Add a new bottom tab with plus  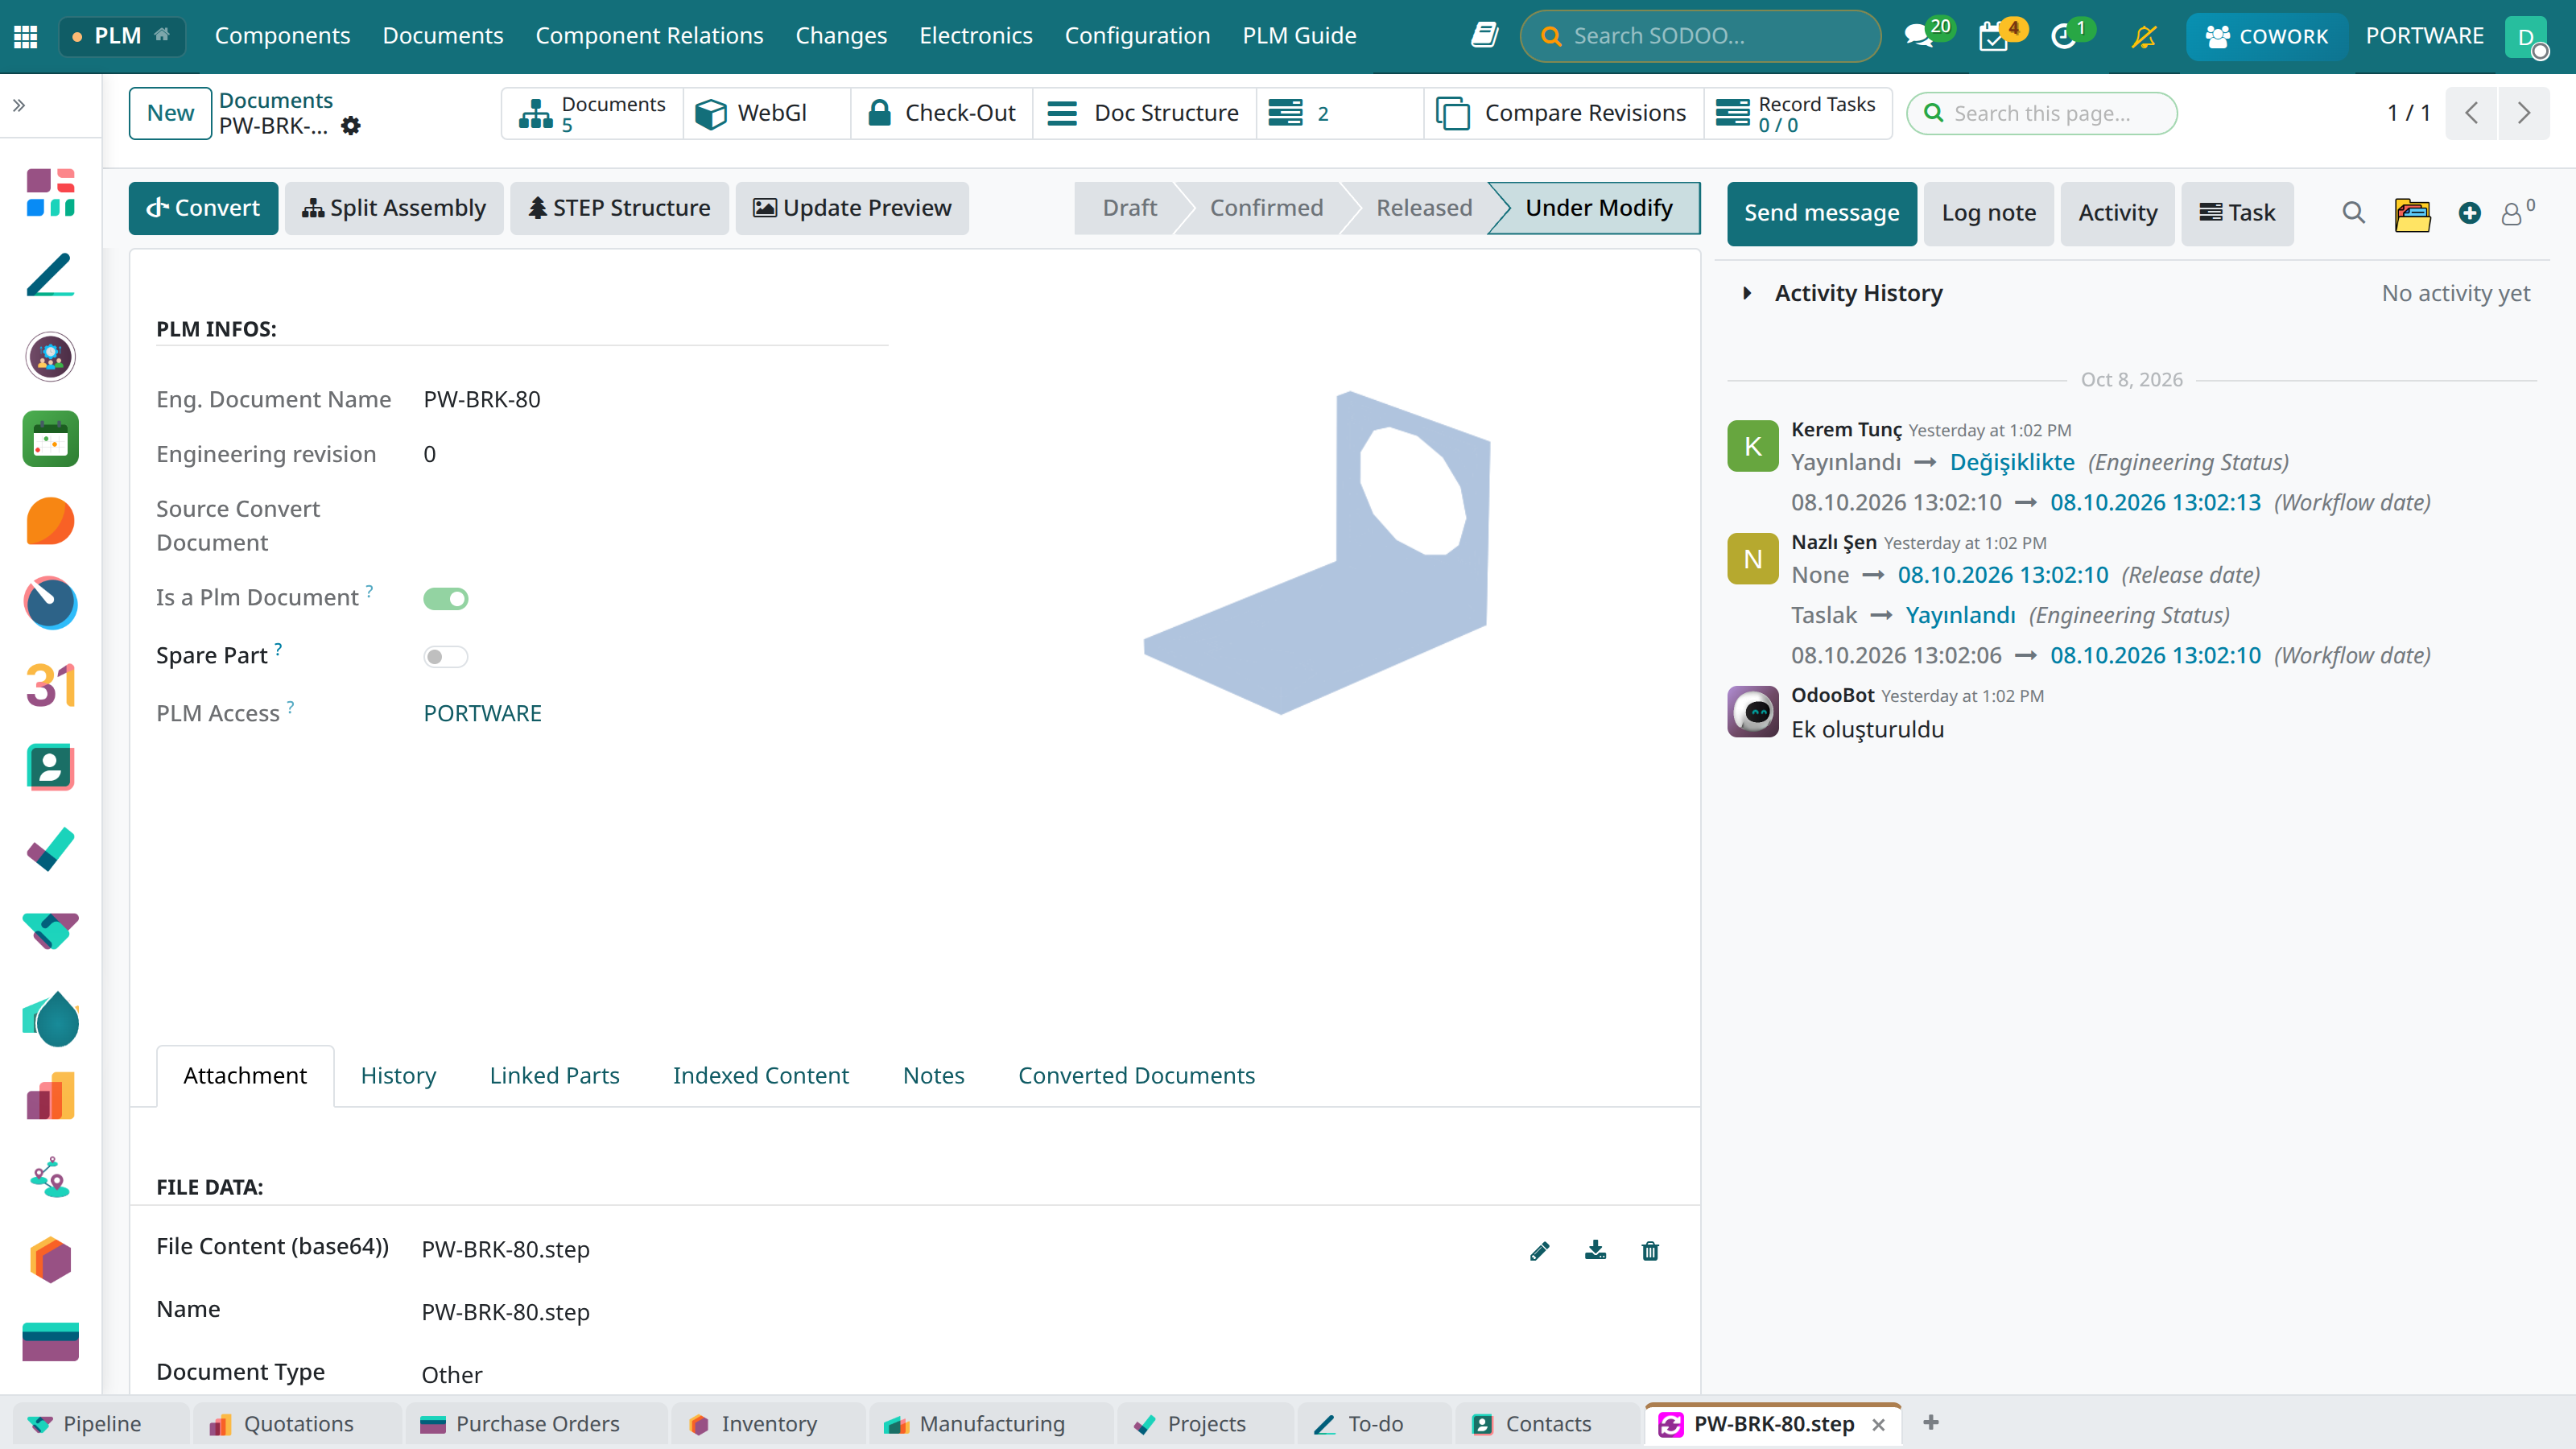(1931, 1422)
